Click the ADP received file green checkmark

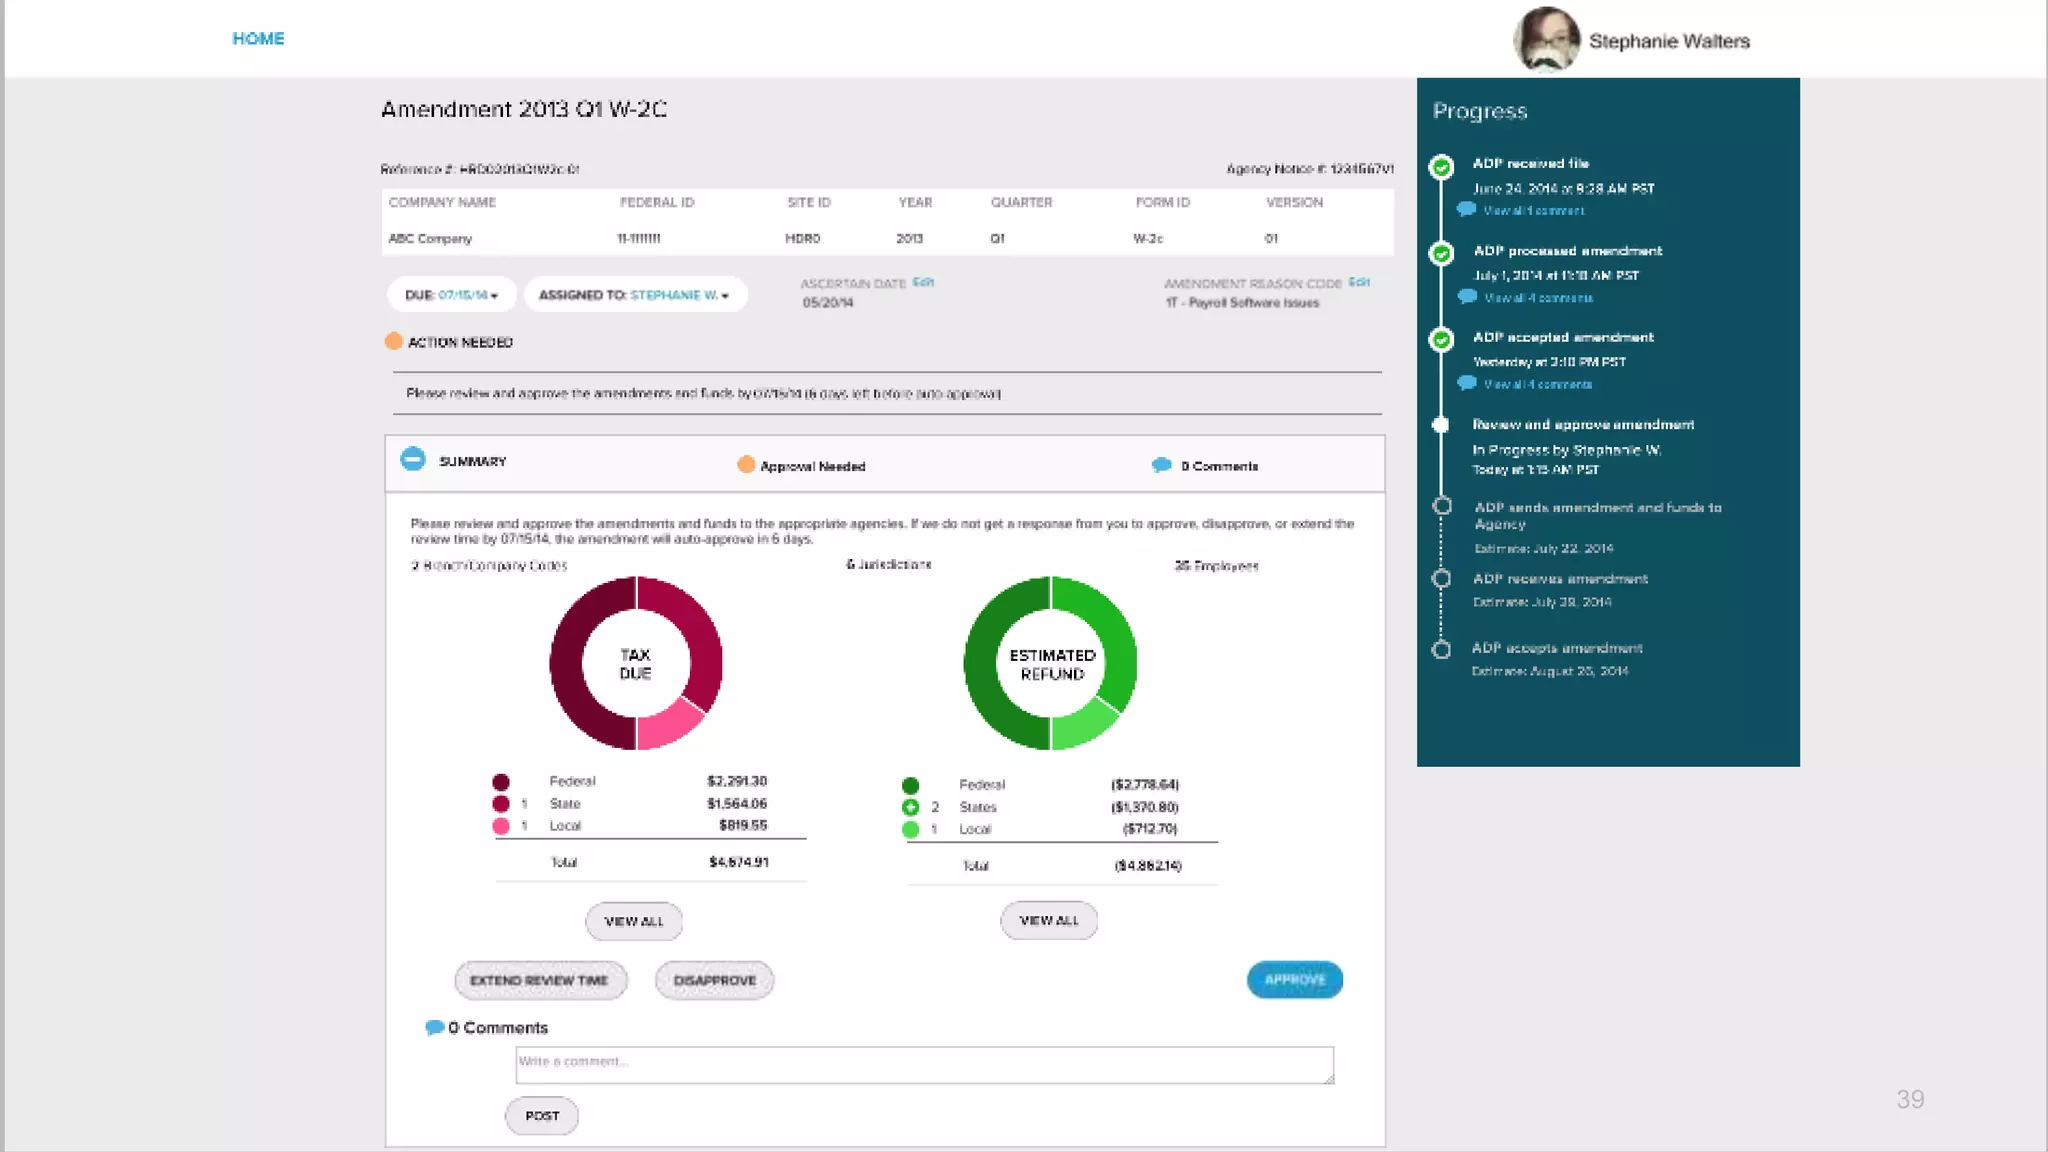(1441, 166)
